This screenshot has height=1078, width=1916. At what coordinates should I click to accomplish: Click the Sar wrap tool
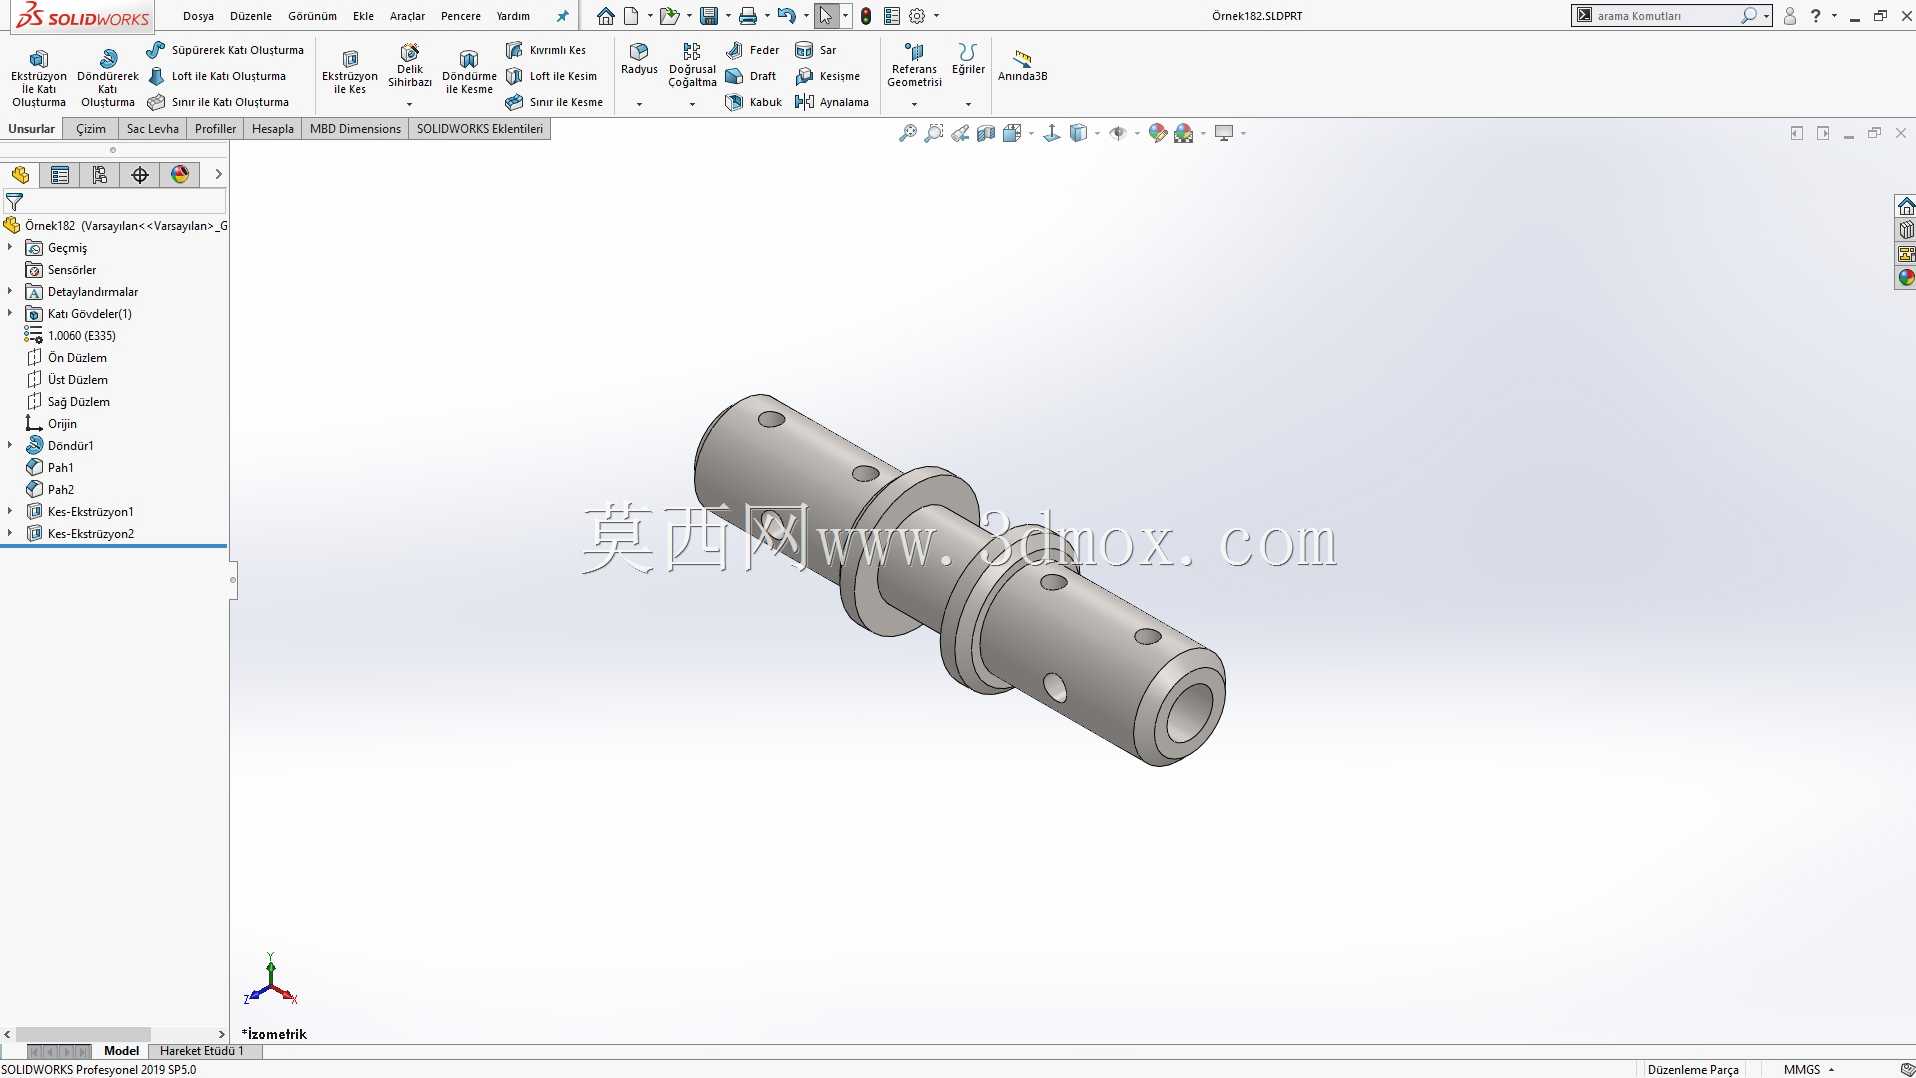tap(816, 50)
